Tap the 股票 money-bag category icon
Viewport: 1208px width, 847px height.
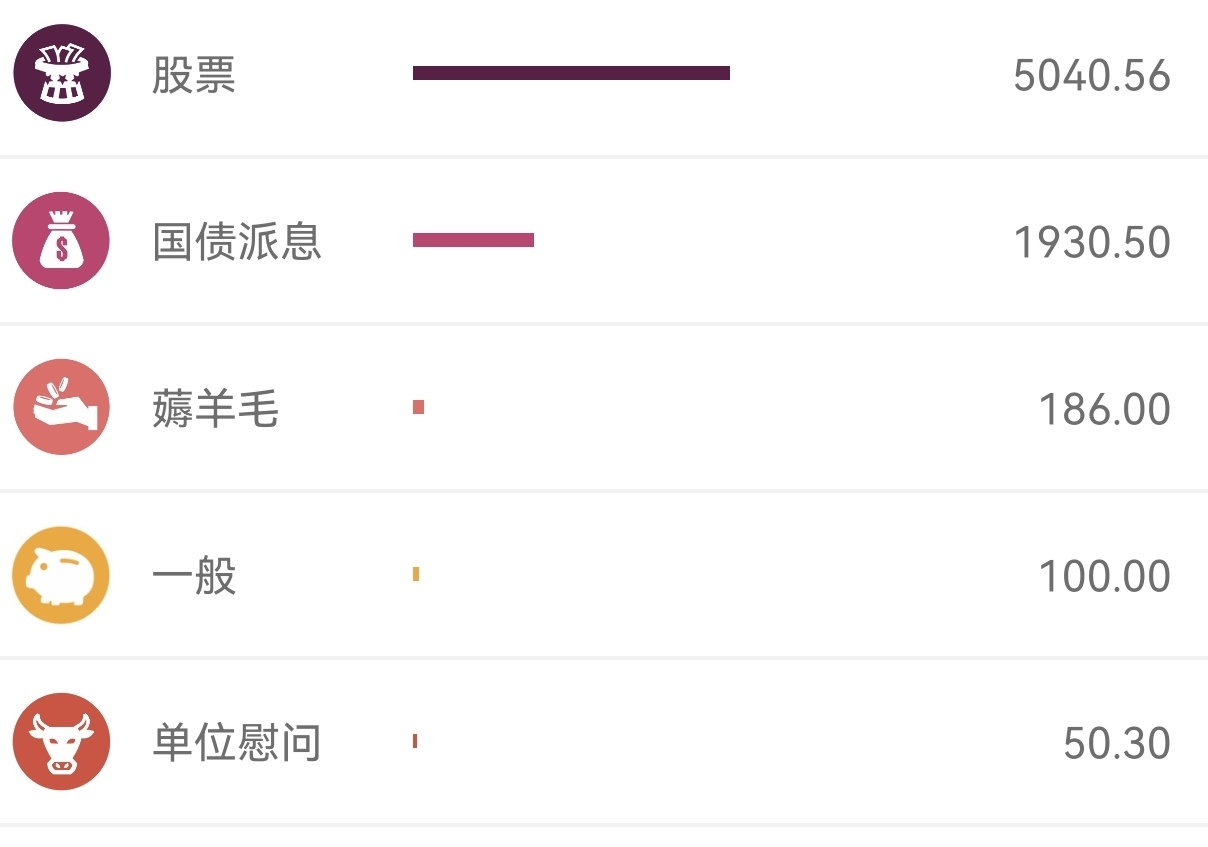(61, 73)
